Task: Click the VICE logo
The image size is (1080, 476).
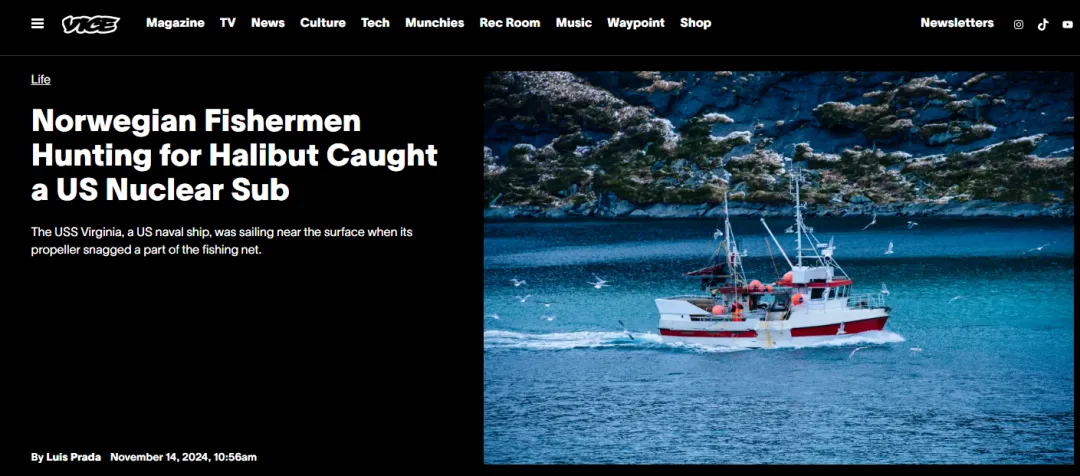Action: coord(91,24)
